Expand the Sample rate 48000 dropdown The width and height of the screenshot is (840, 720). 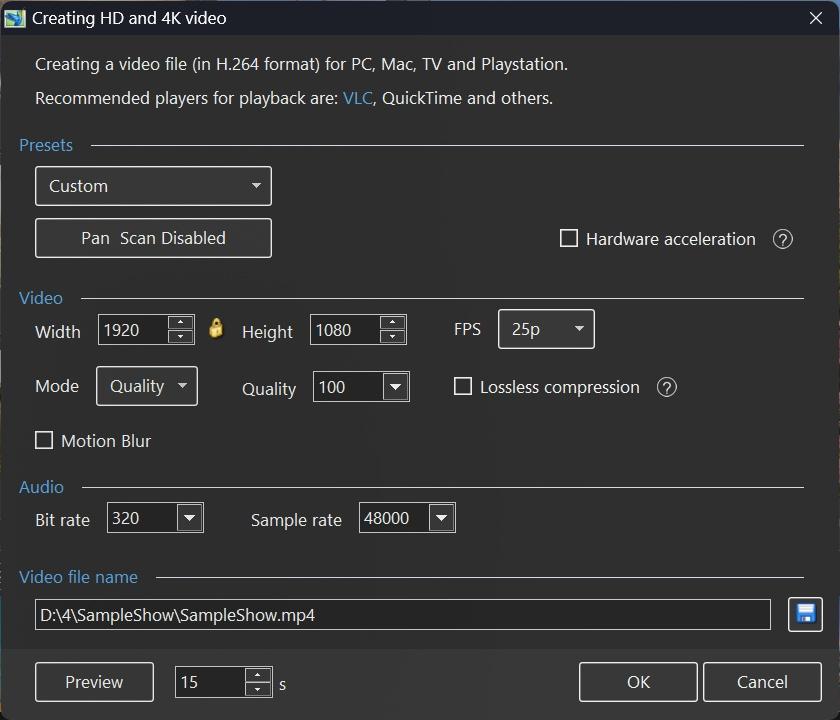[x=441, y=518]
